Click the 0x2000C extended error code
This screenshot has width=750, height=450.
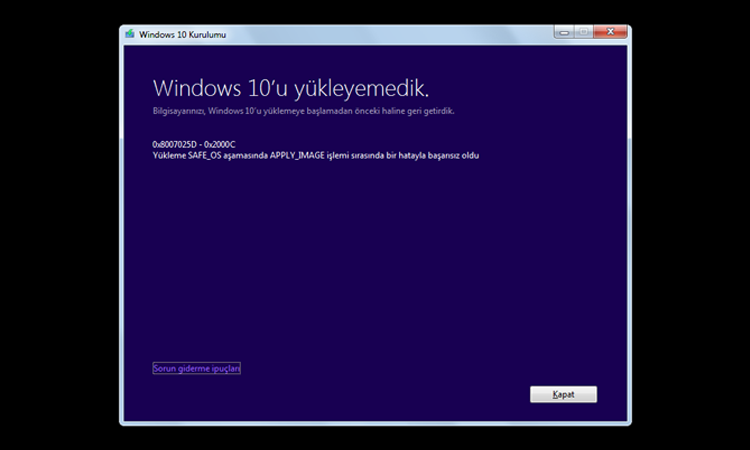pos(218,144)
